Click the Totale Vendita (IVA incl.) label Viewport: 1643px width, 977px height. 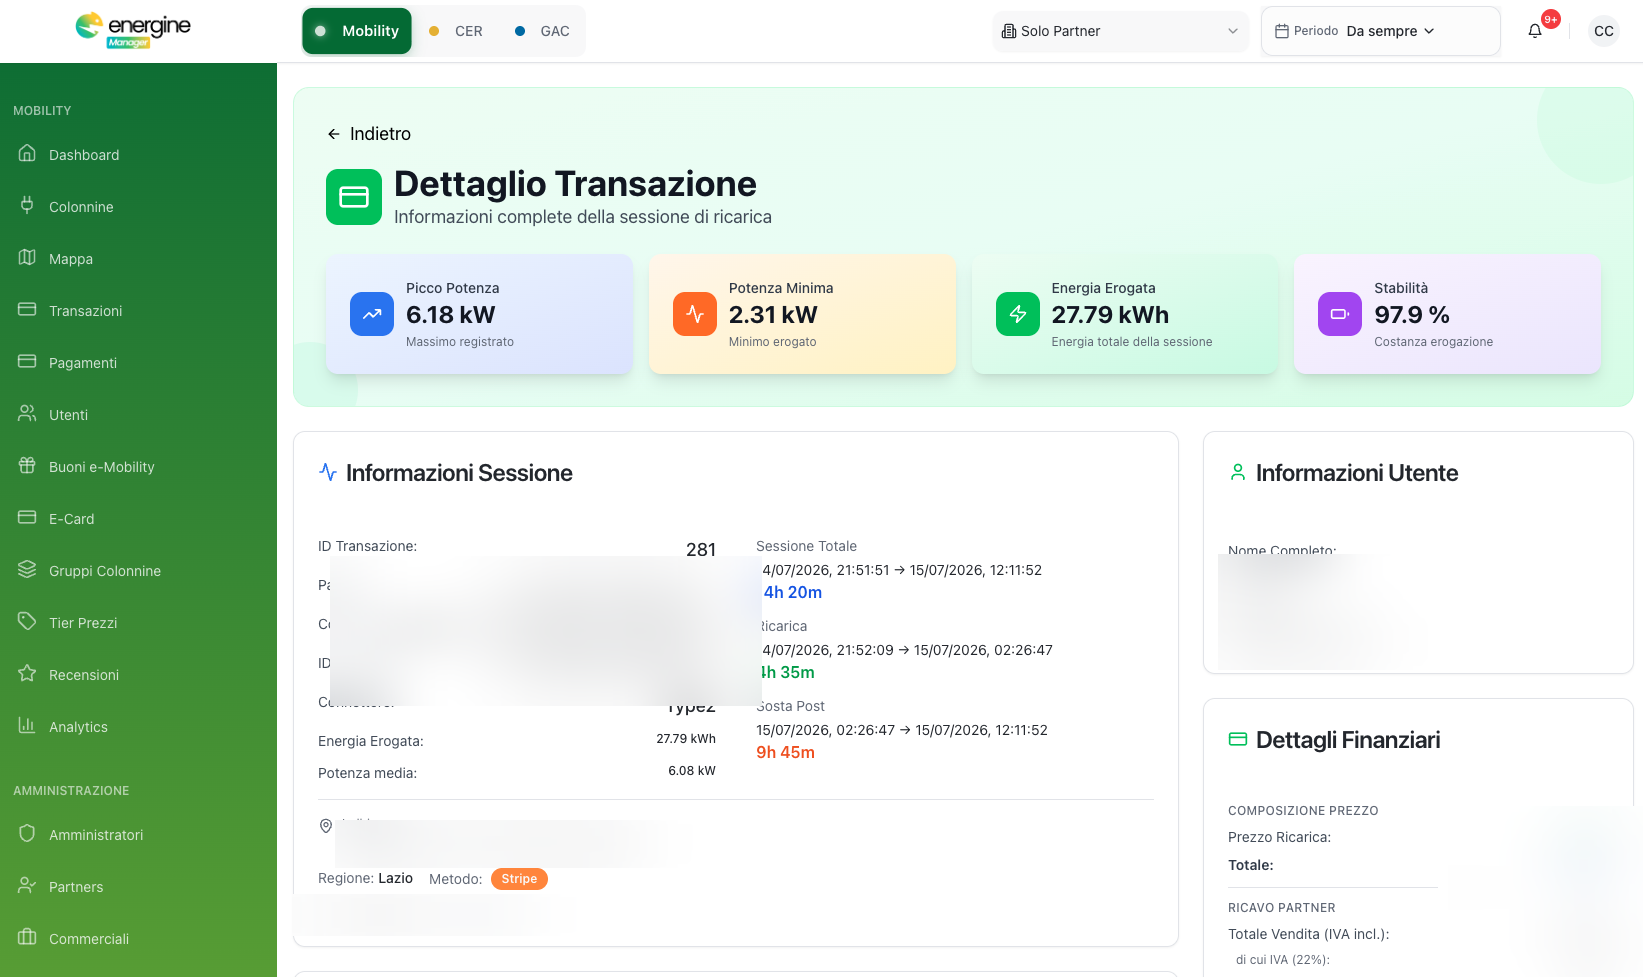tap(1308, 934)
